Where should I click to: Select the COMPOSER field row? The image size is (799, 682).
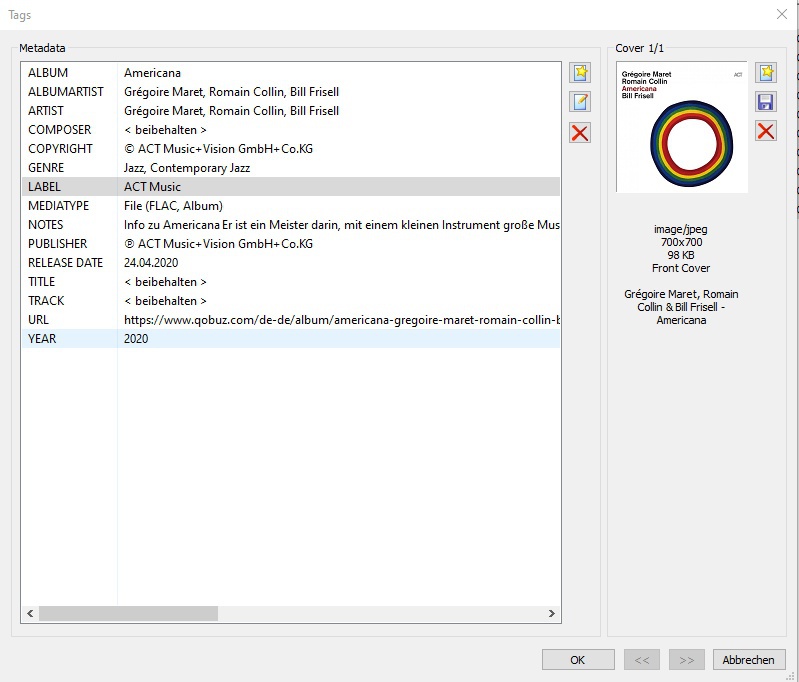tap(291, 129)
